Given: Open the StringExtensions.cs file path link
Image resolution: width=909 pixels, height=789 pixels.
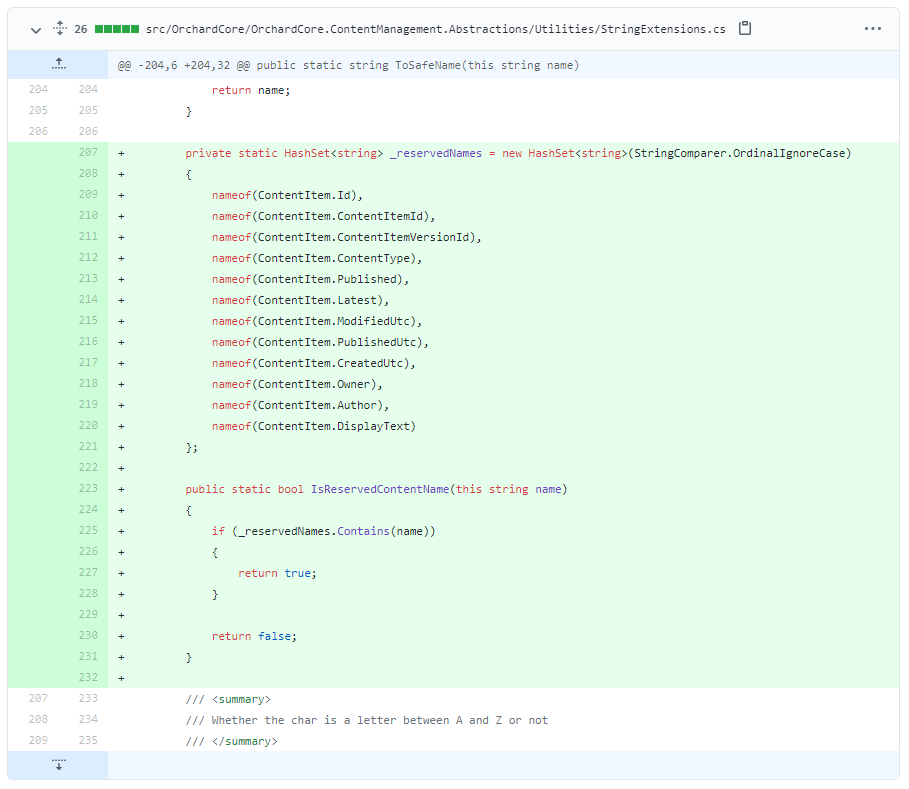Looking at the screenshot, I should pyautogui.click(x=435, y=29).
